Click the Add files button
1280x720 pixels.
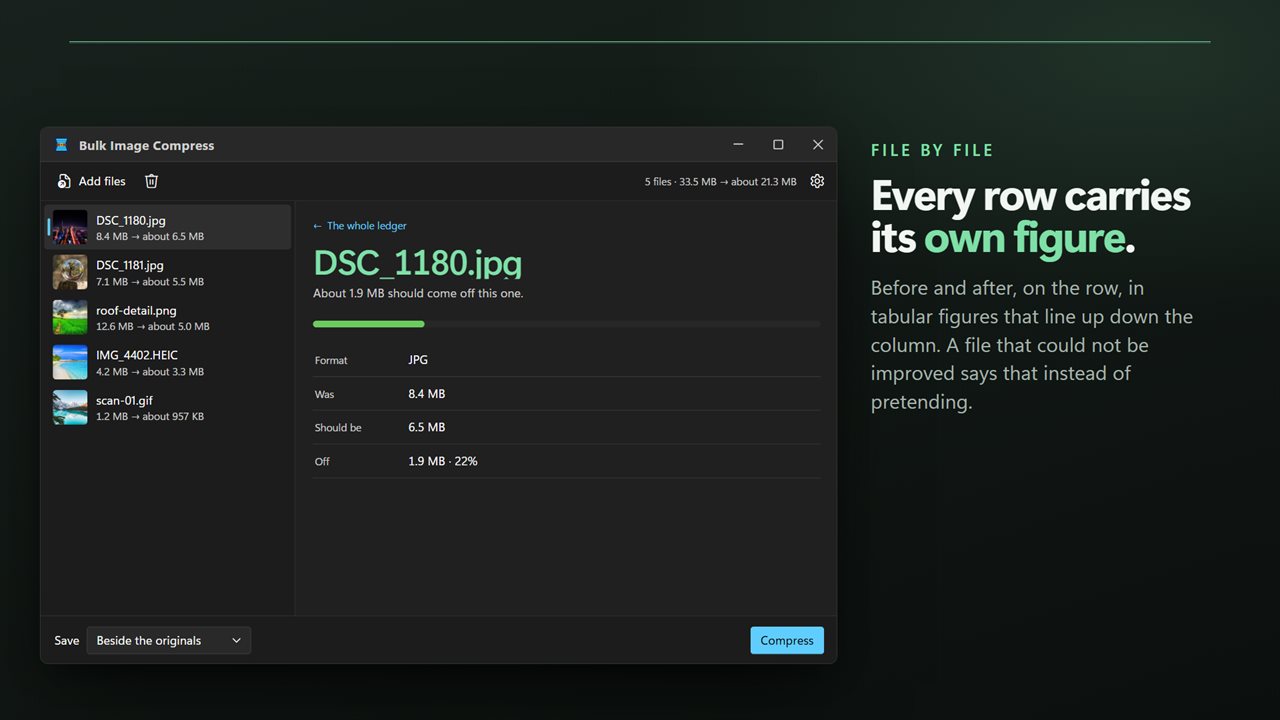pyautogui.click(x=91, y=181)
